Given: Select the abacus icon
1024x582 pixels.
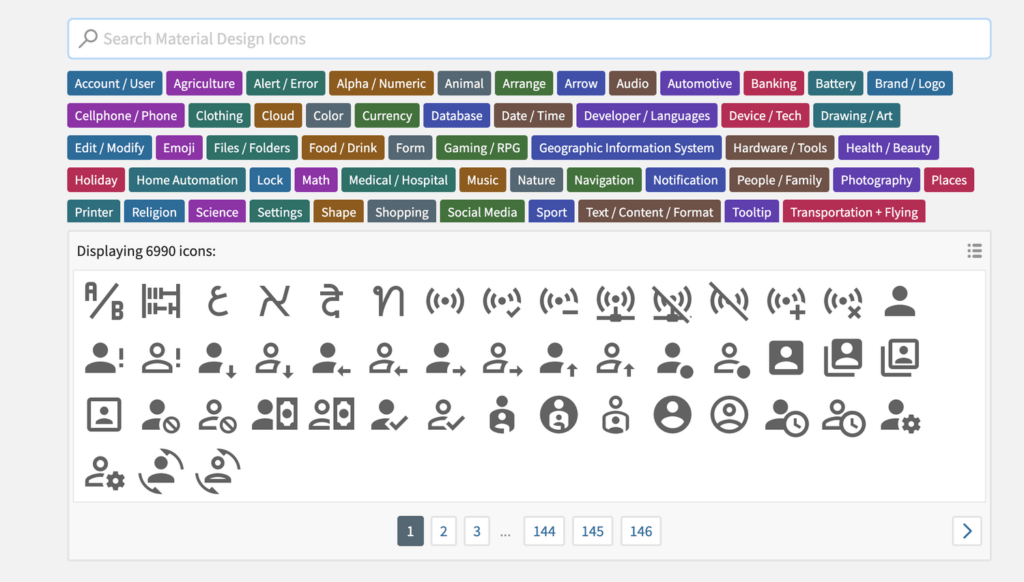Looking at the screenshot, I should click(160, 301).
